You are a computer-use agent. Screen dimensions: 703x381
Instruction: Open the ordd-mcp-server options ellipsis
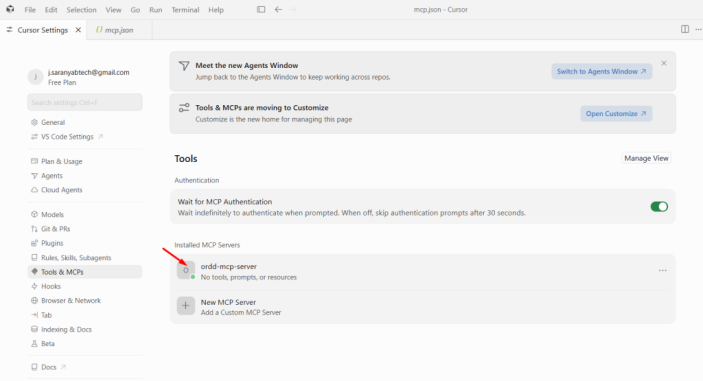tap(663, 270)
